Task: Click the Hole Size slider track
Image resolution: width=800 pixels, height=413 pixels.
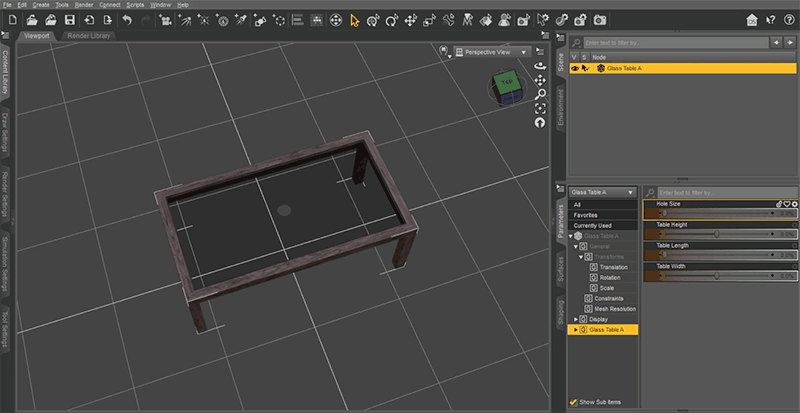Action: click(x=716, y=213)
